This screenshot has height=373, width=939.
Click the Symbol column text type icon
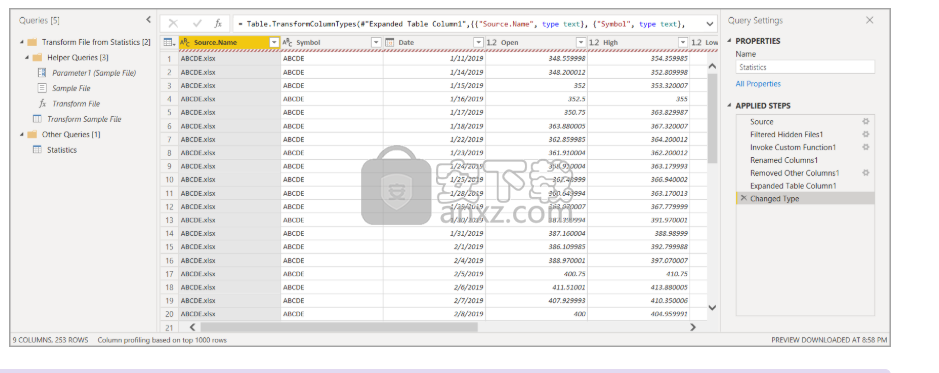[x=287, y=43]
